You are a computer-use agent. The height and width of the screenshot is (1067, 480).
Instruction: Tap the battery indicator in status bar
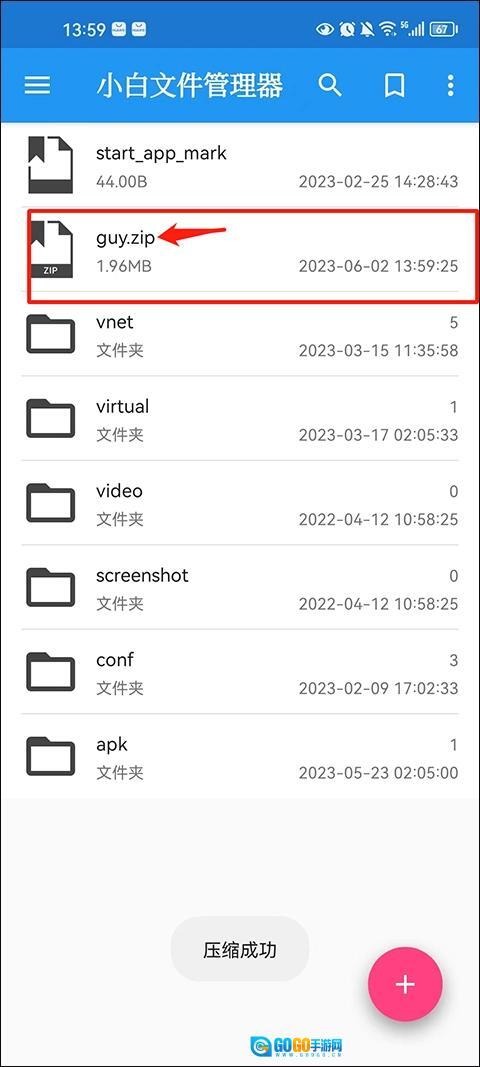443,29
